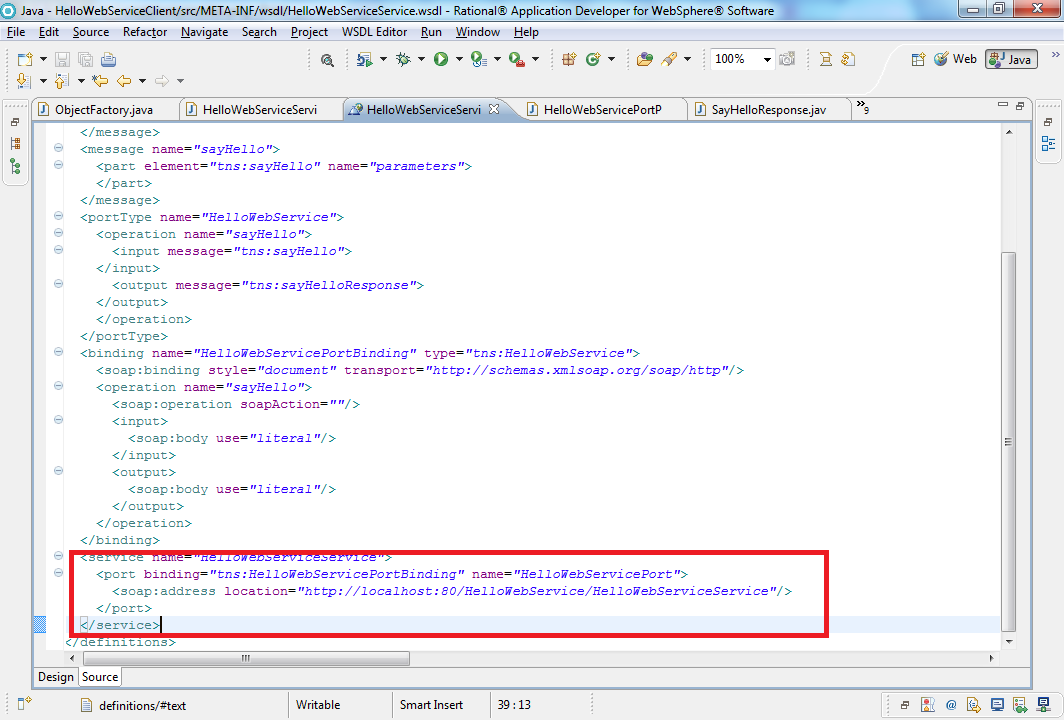Screen dimensions: 1064x720
Task: Switch to the SayHelloResponse.java tab
Action: click(768, 110)
